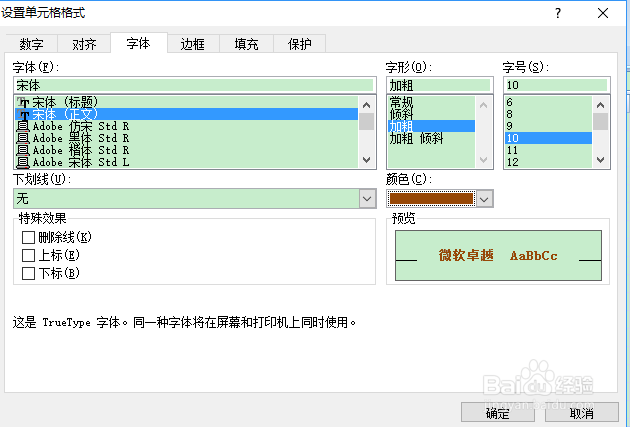Click the 字号 size input field
This screenshot has height=427, width=630.
pos(556,85)
